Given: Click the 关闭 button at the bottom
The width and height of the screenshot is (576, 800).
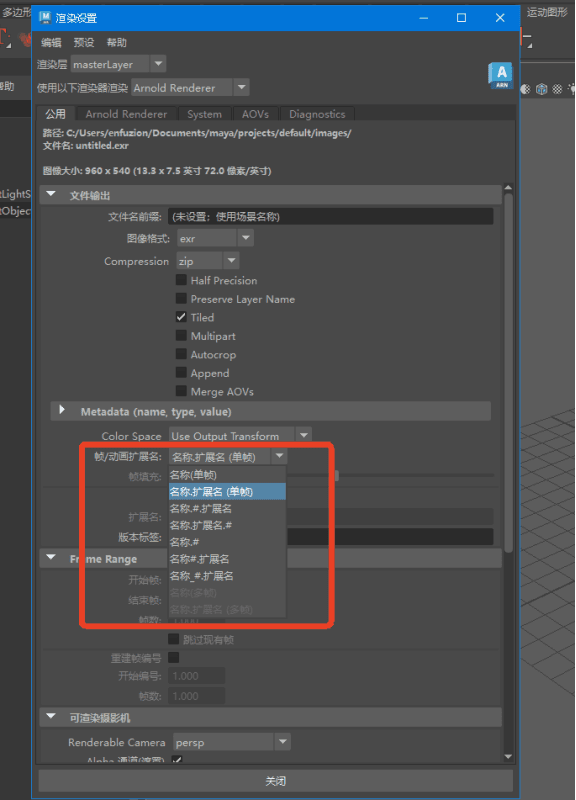Looking at the screenshot, I should click(x=276, y=781).
